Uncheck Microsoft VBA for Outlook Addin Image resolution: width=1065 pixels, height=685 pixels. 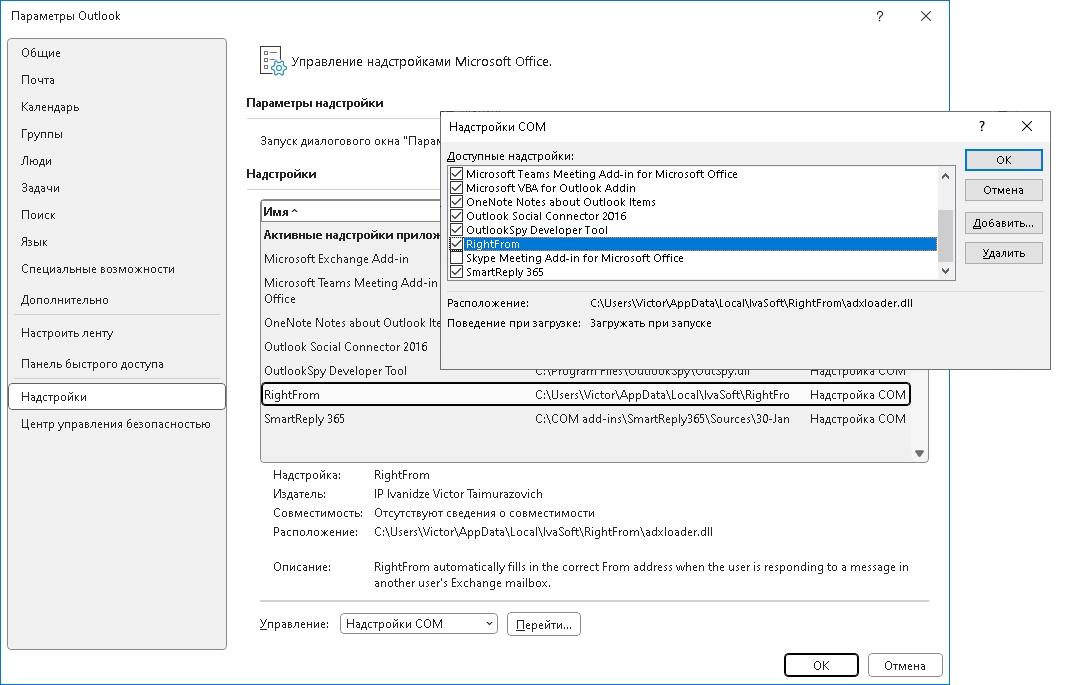456,188
